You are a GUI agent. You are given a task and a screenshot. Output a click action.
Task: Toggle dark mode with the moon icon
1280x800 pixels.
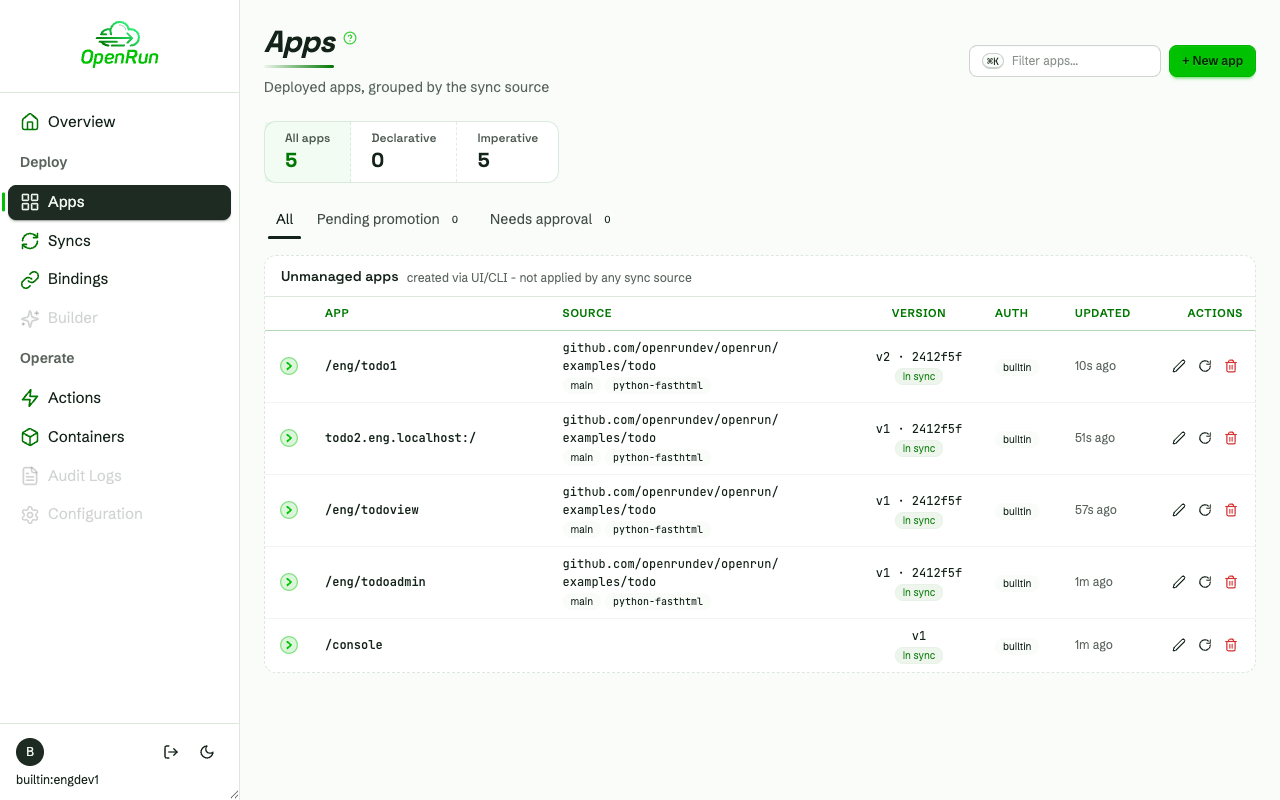[208, 752]
